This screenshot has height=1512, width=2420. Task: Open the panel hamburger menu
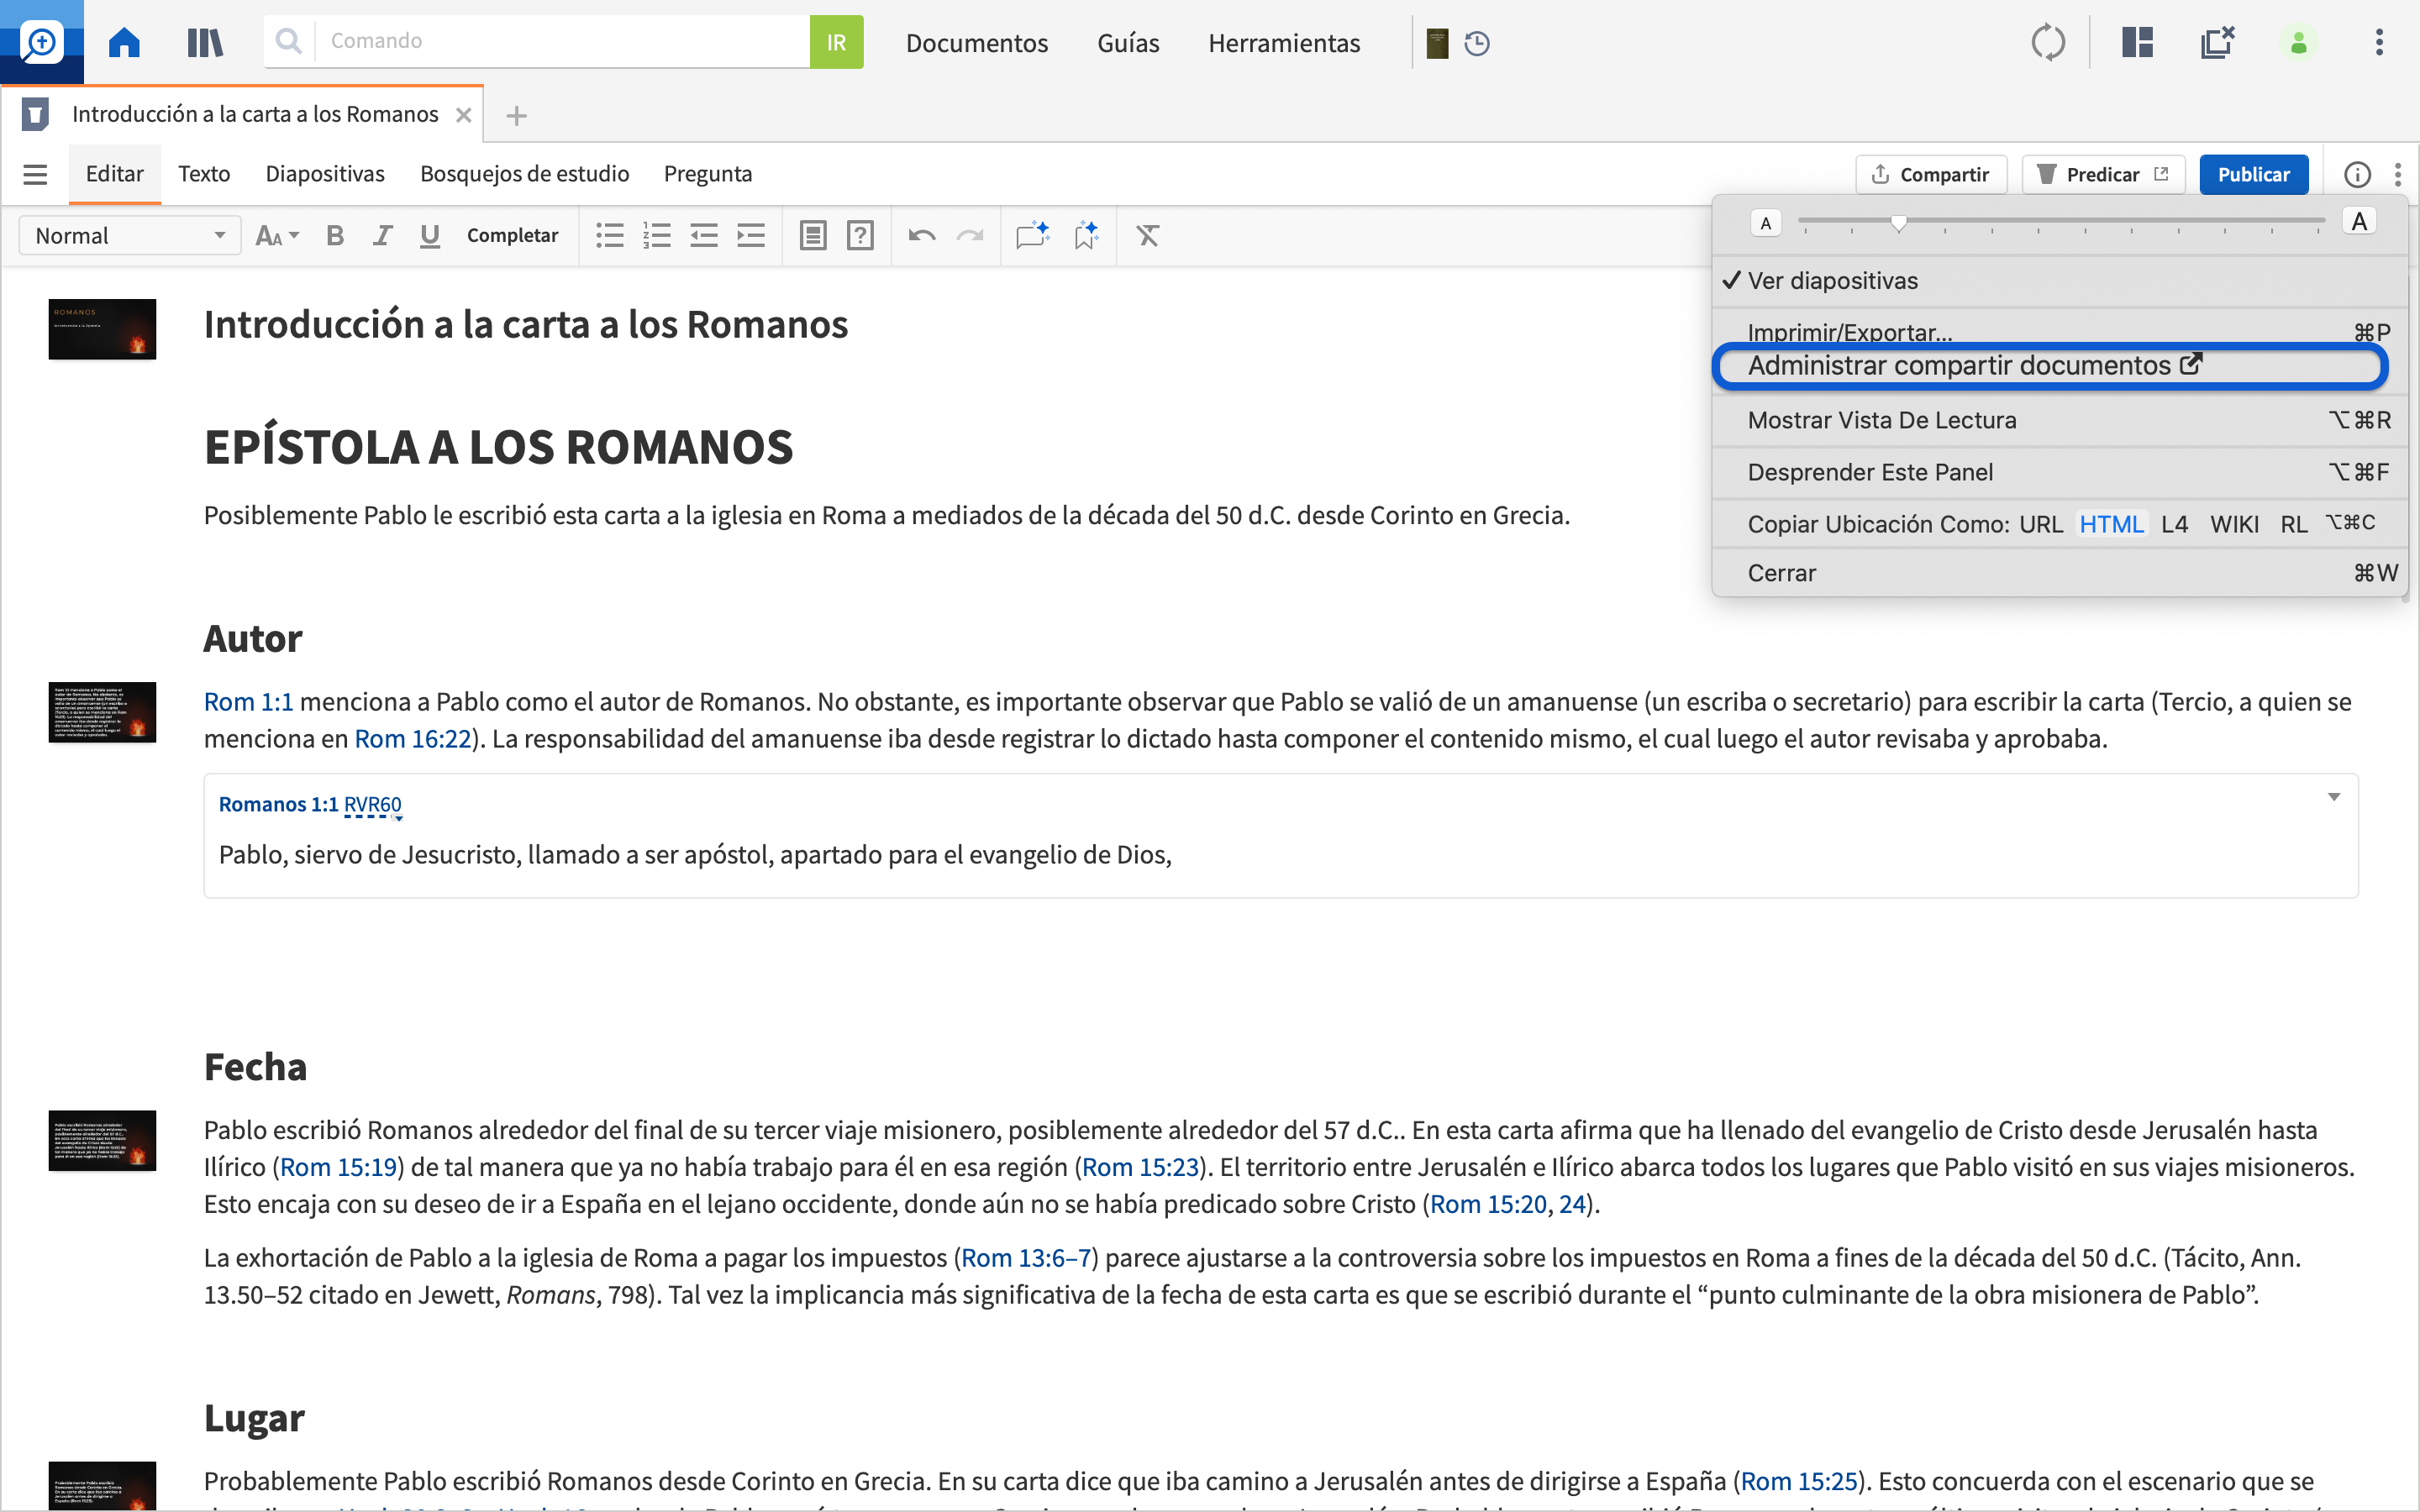click(35, 174)
